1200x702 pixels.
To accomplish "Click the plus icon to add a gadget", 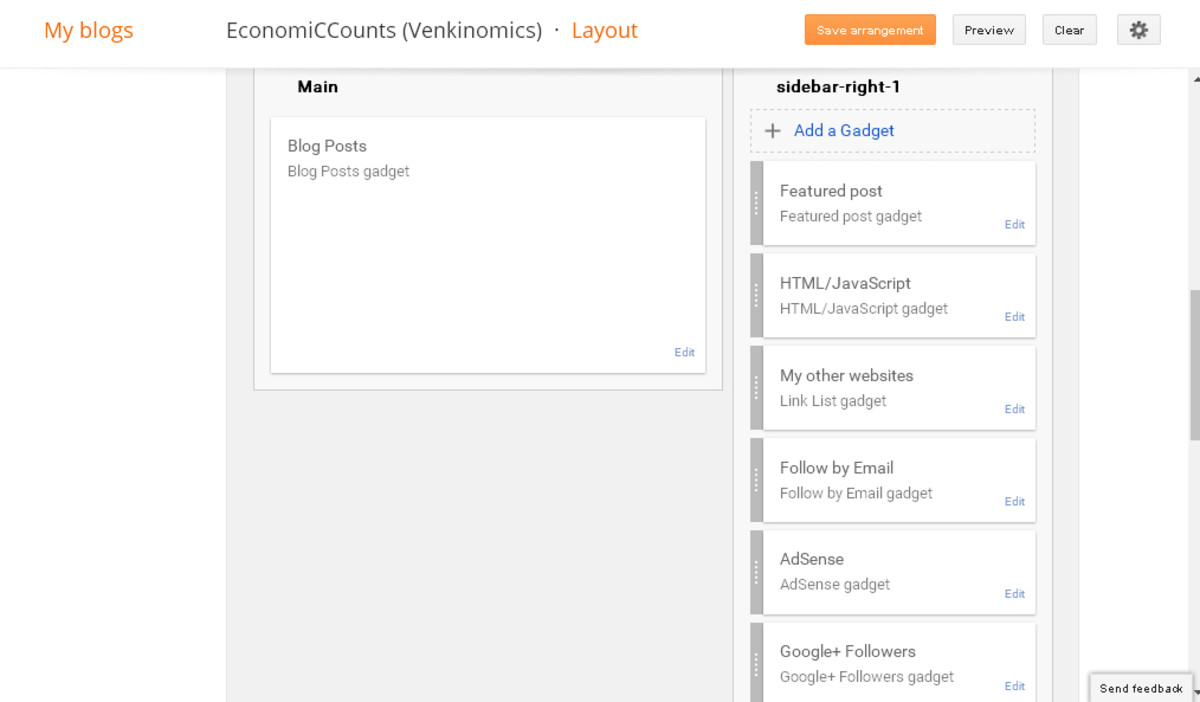I will (x=772, y=130).
